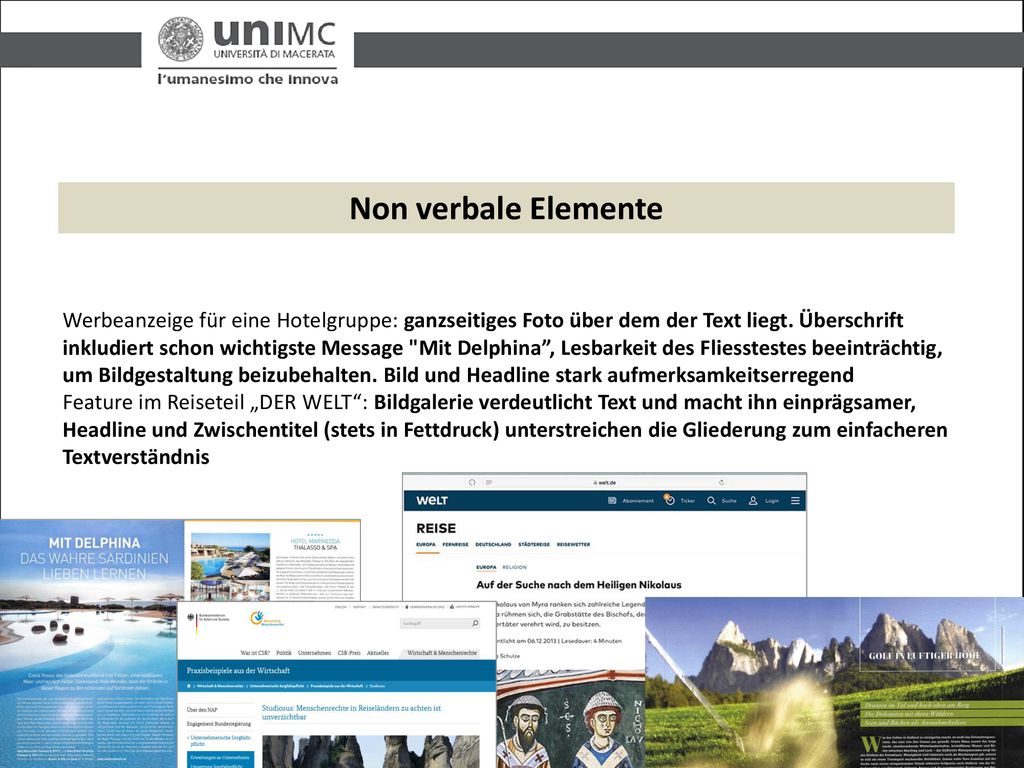The image size is (1024, 768).
Task: Click the RELIGION category link above the article
Action: pos(515,568)
